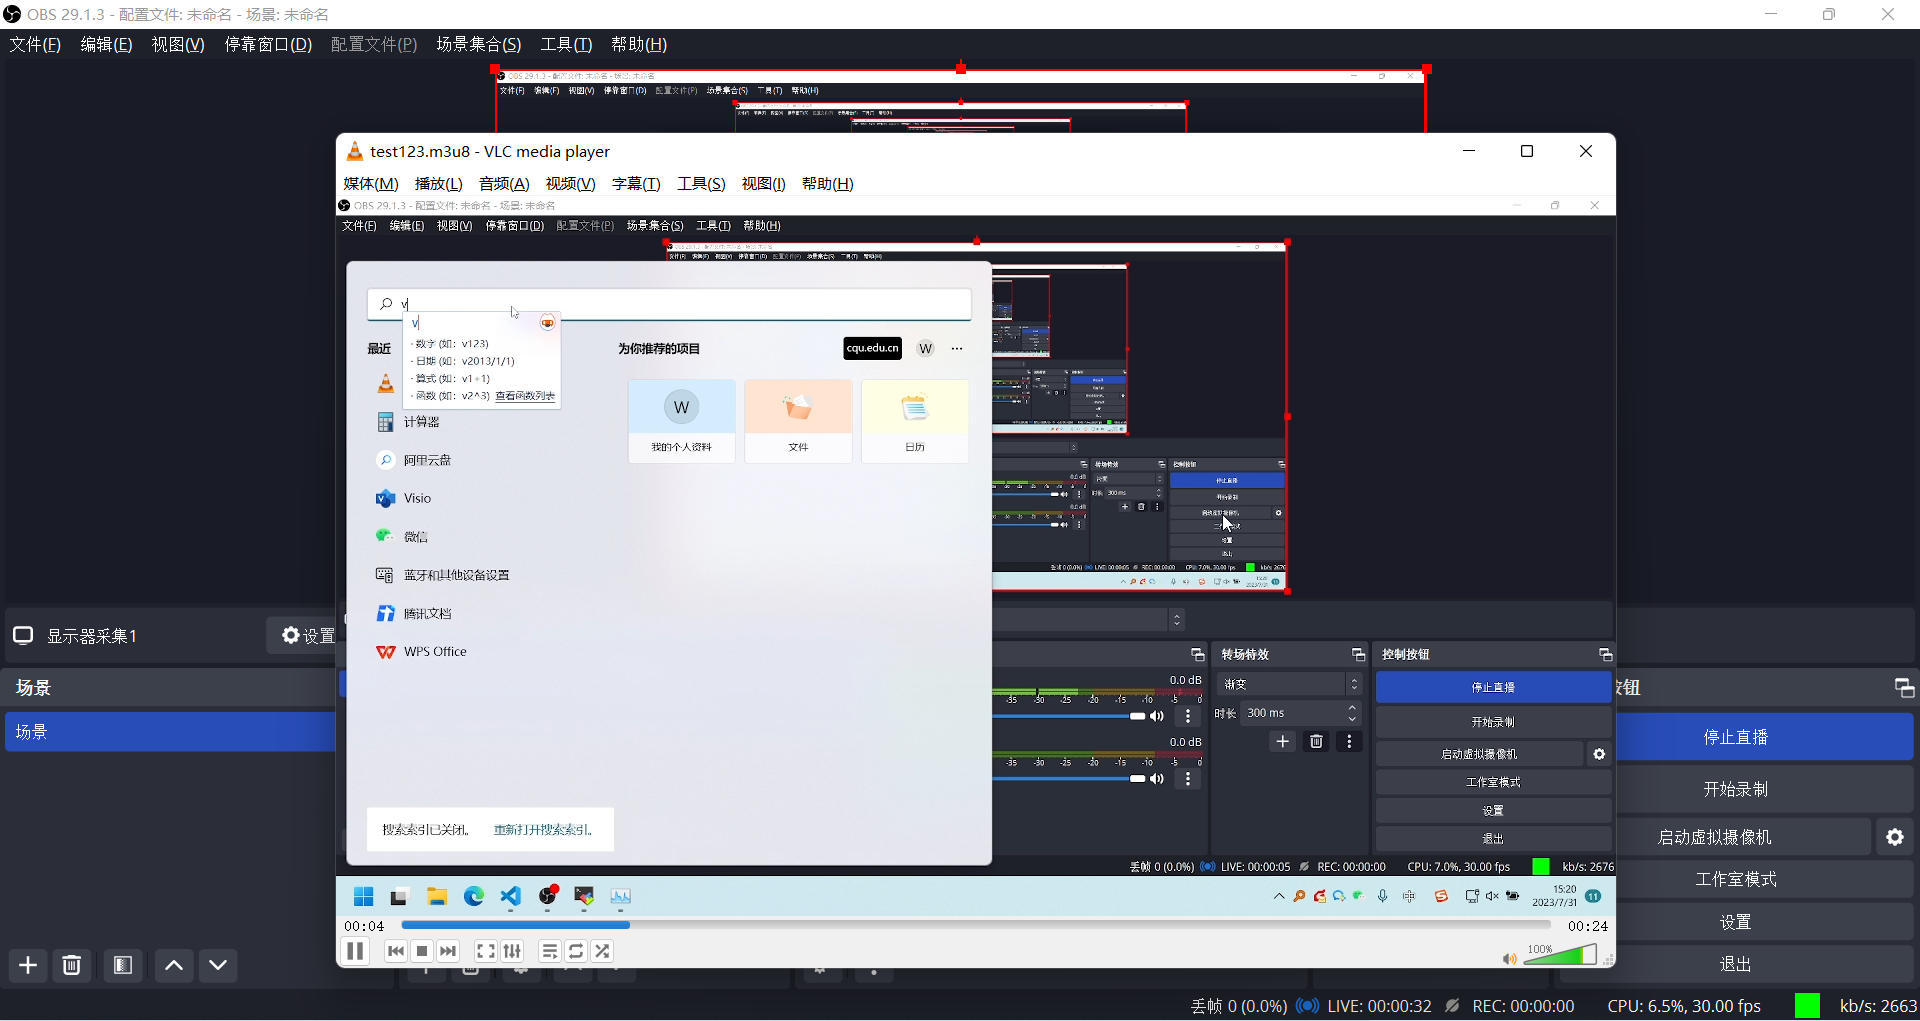Move scene up with arrow icon

pos(173,965)
